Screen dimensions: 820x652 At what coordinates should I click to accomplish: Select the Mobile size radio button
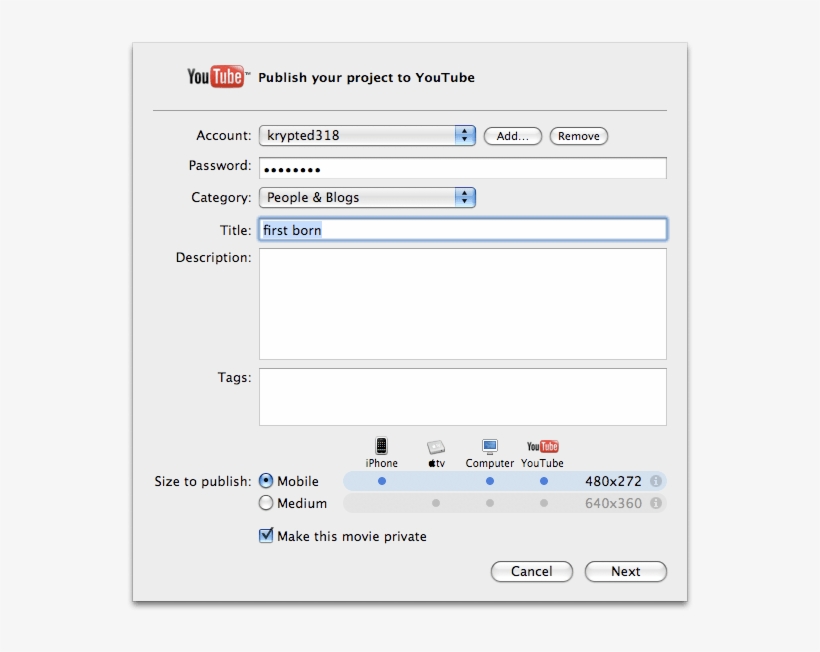click(266, 481)
